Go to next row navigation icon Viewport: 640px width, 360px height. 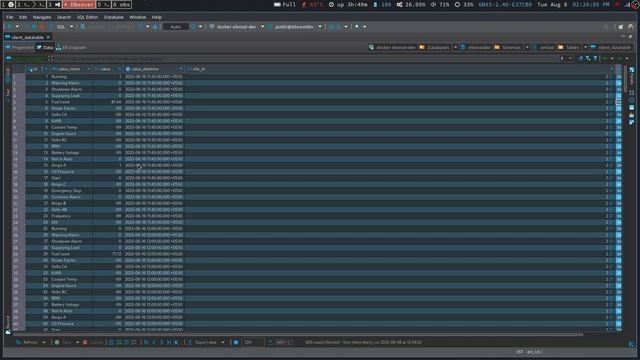(x=161, y=342)
